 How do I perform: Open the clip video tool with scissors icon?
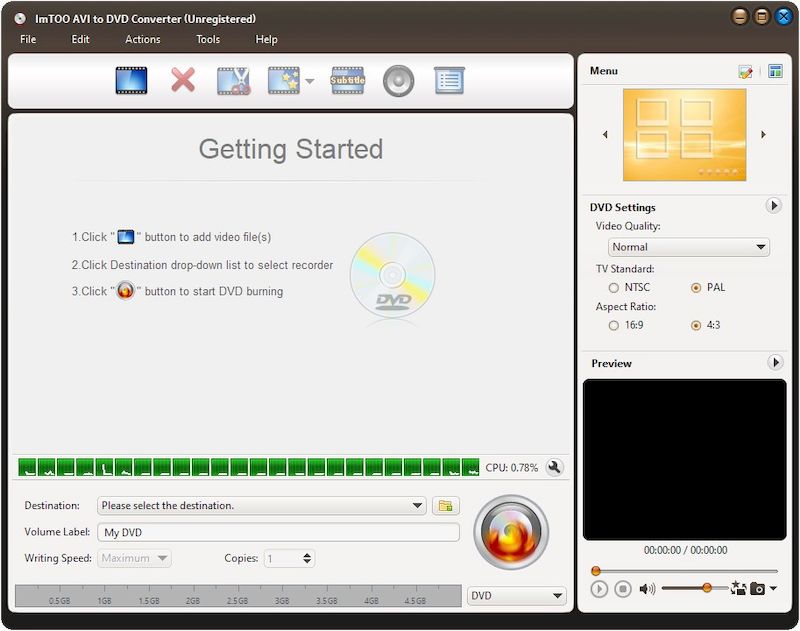[x=233, y=80]
